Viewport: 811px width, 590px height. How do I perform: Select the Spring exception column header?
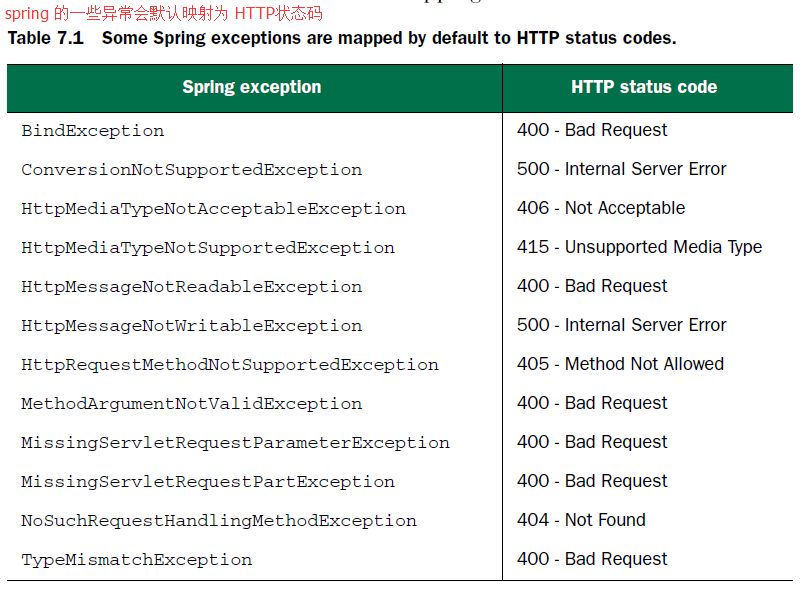252,87
